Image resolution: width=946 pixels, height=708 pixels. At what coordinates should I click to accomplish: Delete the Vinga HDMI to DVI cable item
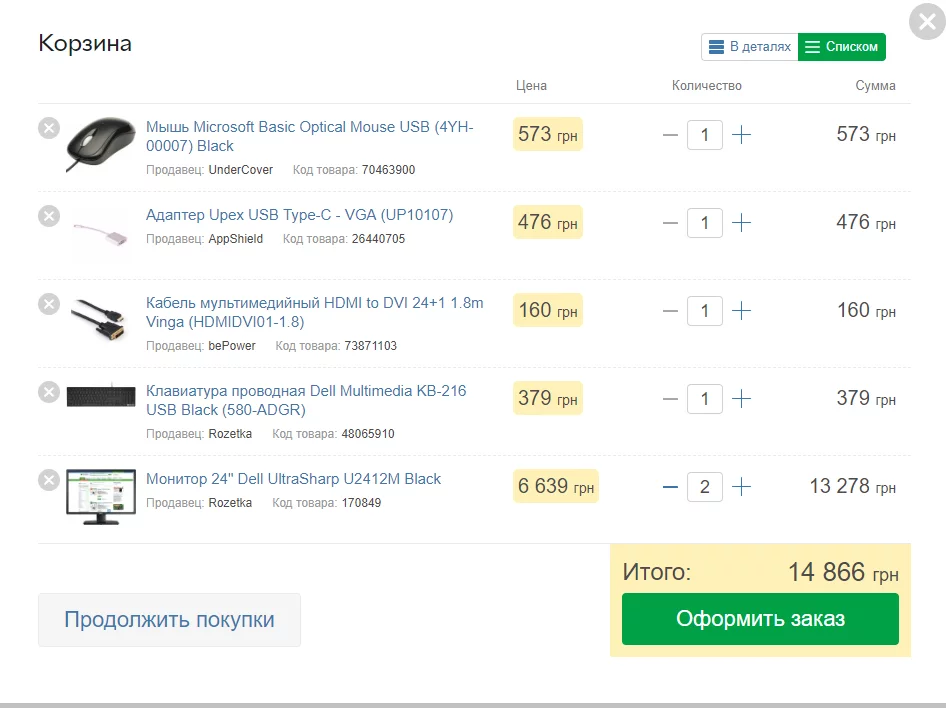pyautogui.click(x=49, y=304)
